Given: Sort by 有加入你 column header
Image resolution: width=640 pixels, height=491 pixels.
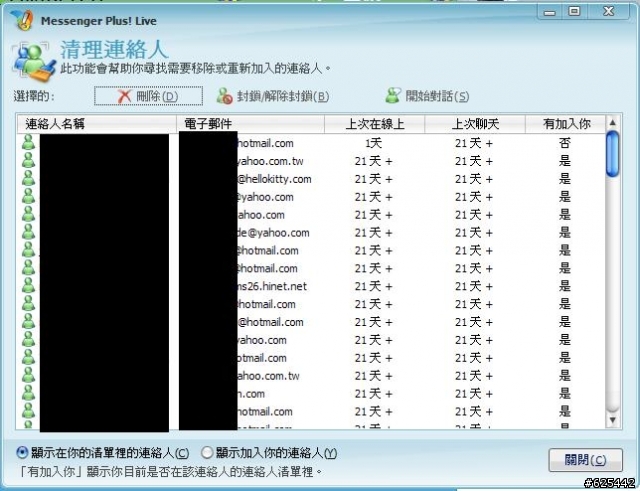Looking at the screenshot, I should 566,124.
